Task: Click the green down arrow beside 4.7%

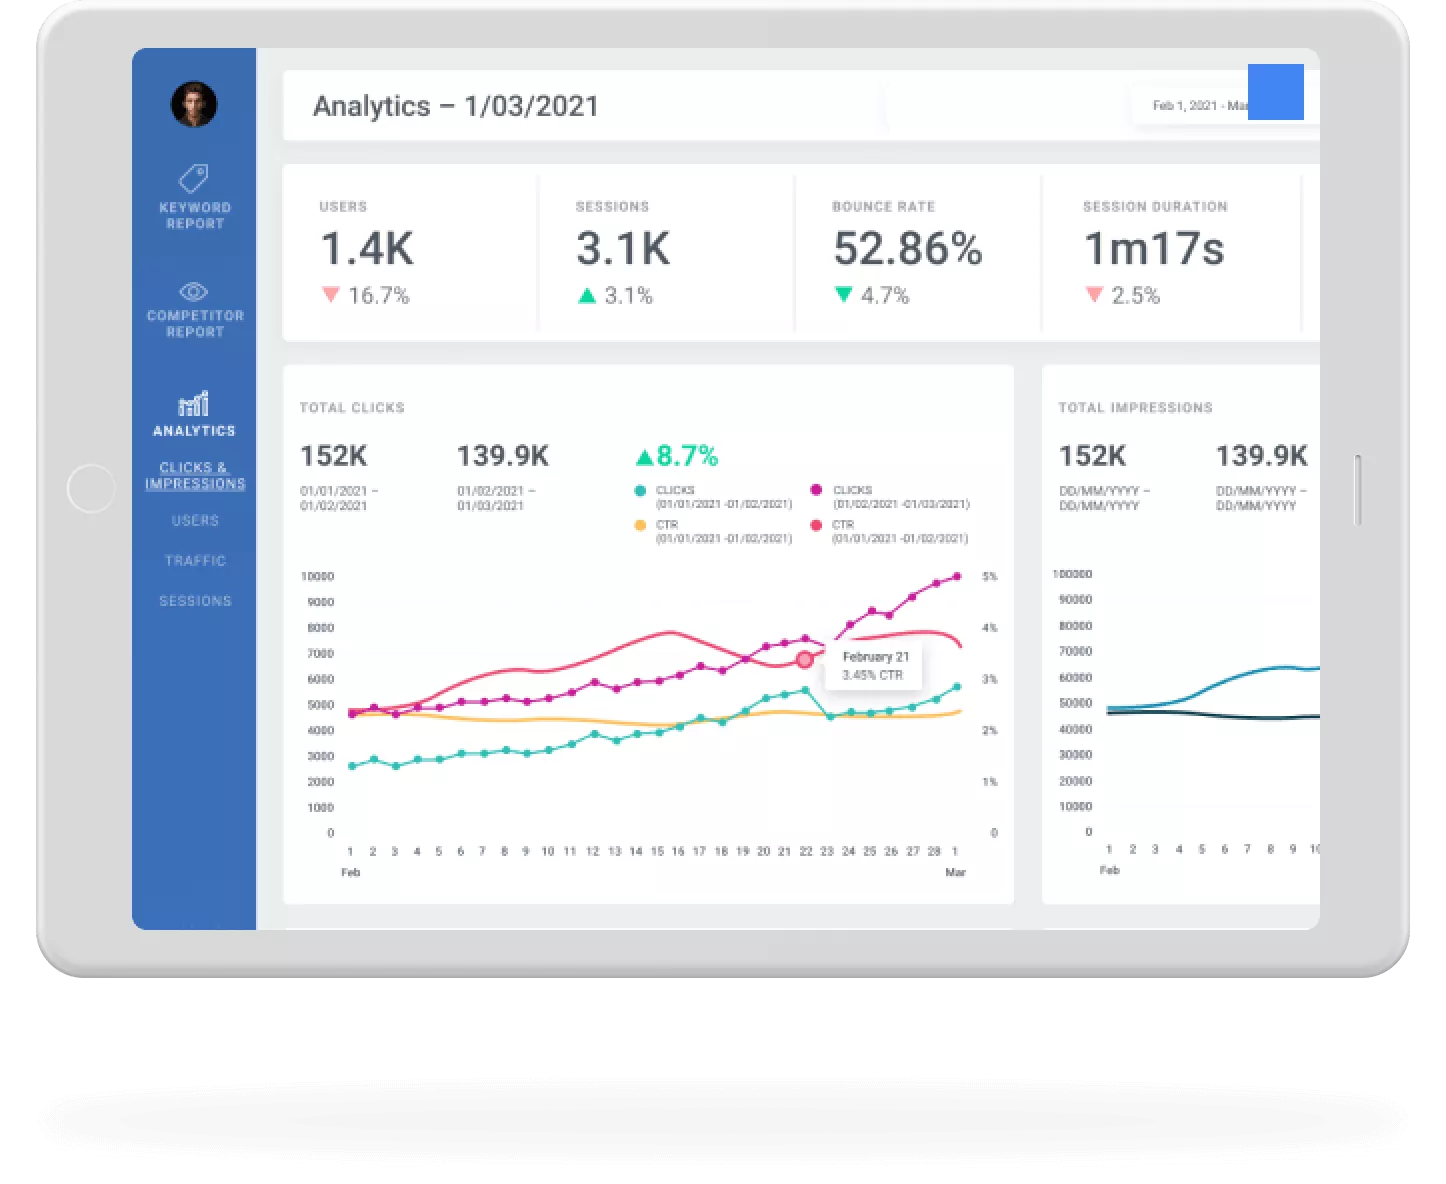Action: [843, 295]
